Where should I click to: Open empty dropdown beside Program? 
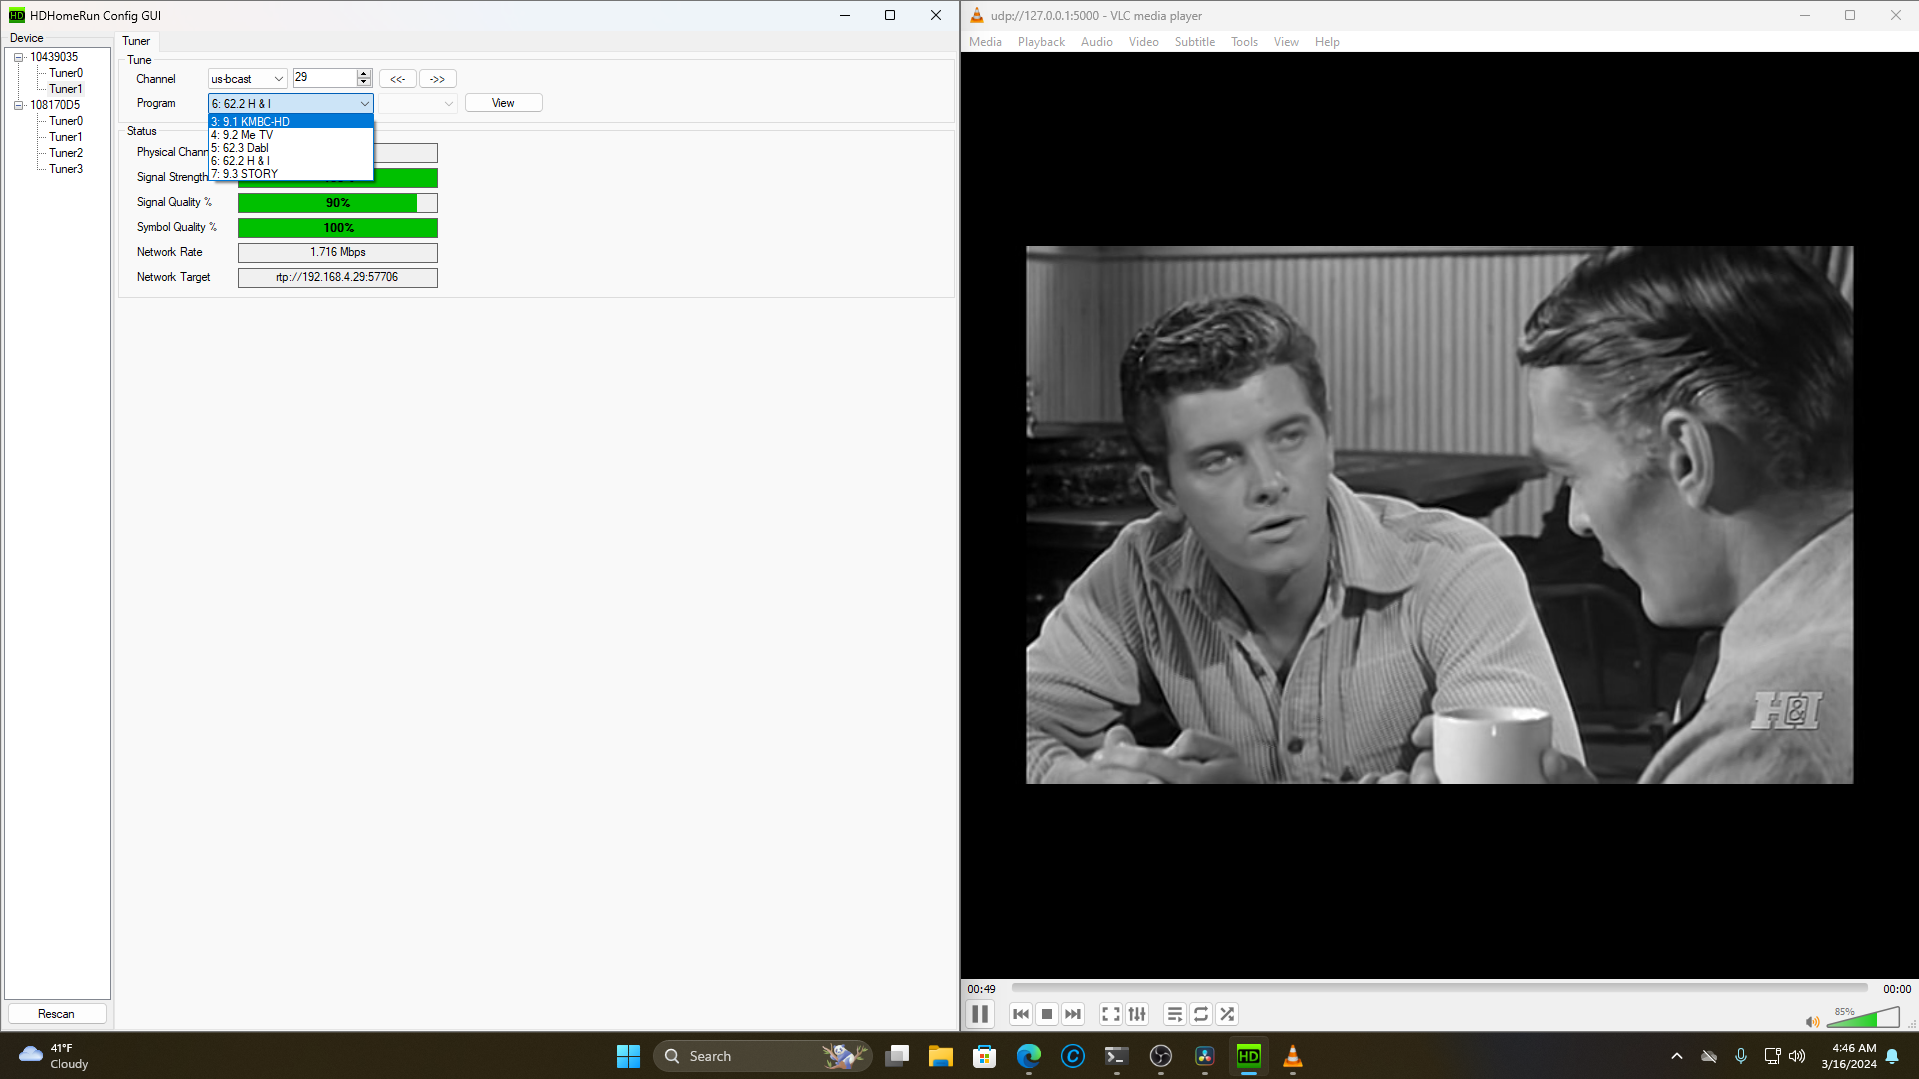(x=417, y=103)
